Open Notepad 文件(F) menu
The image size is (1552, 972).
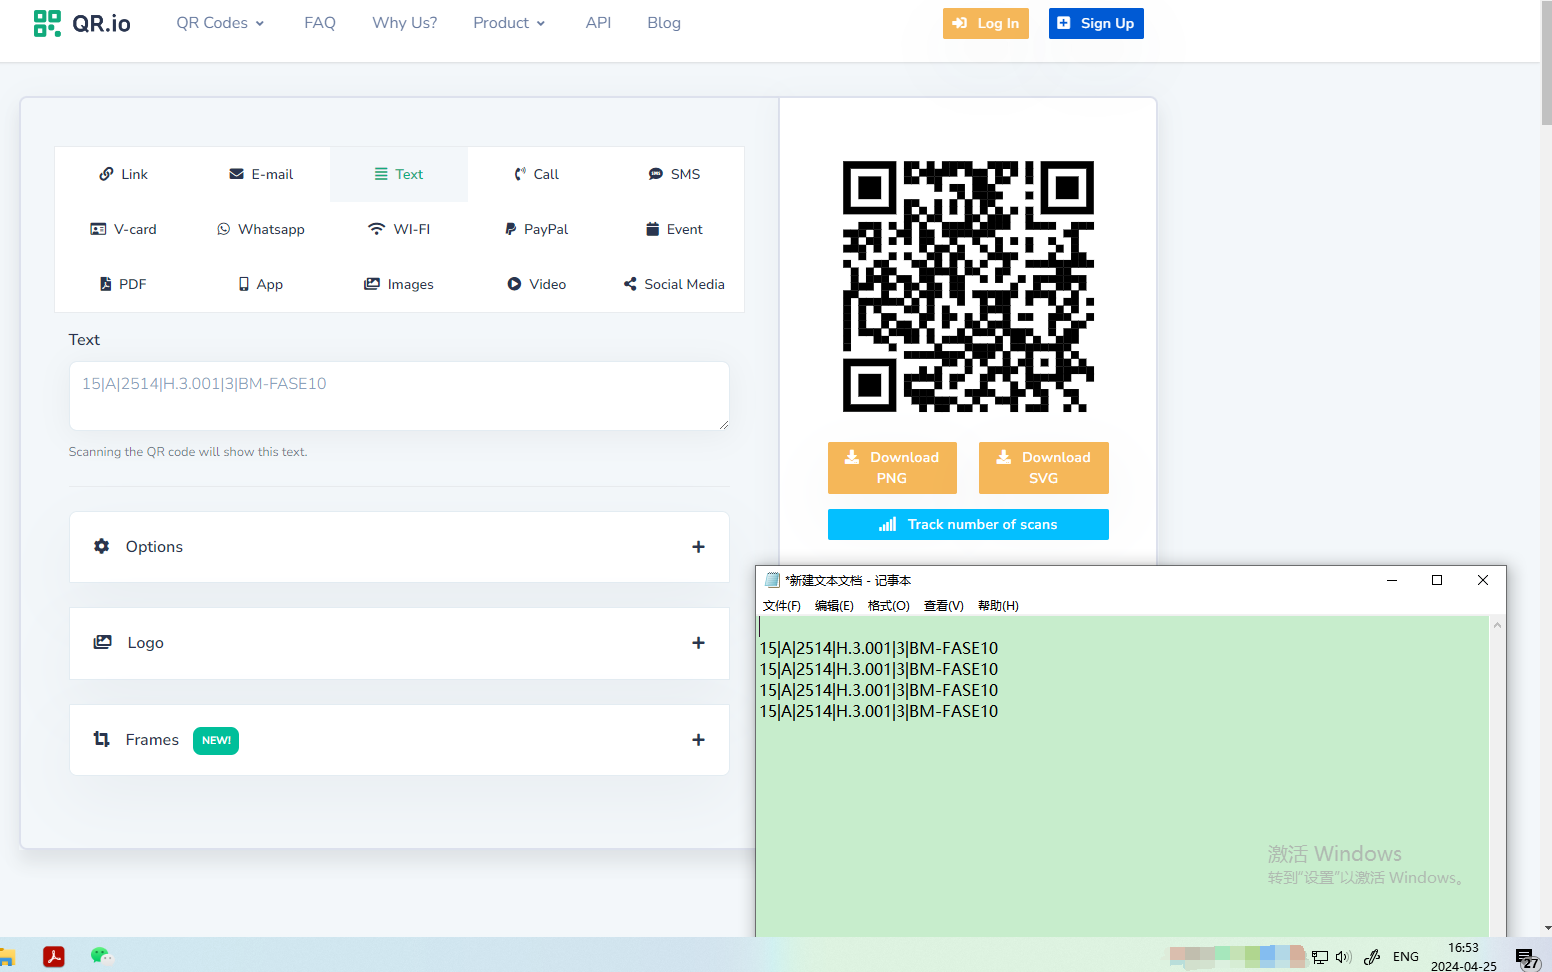coord(782,605)
